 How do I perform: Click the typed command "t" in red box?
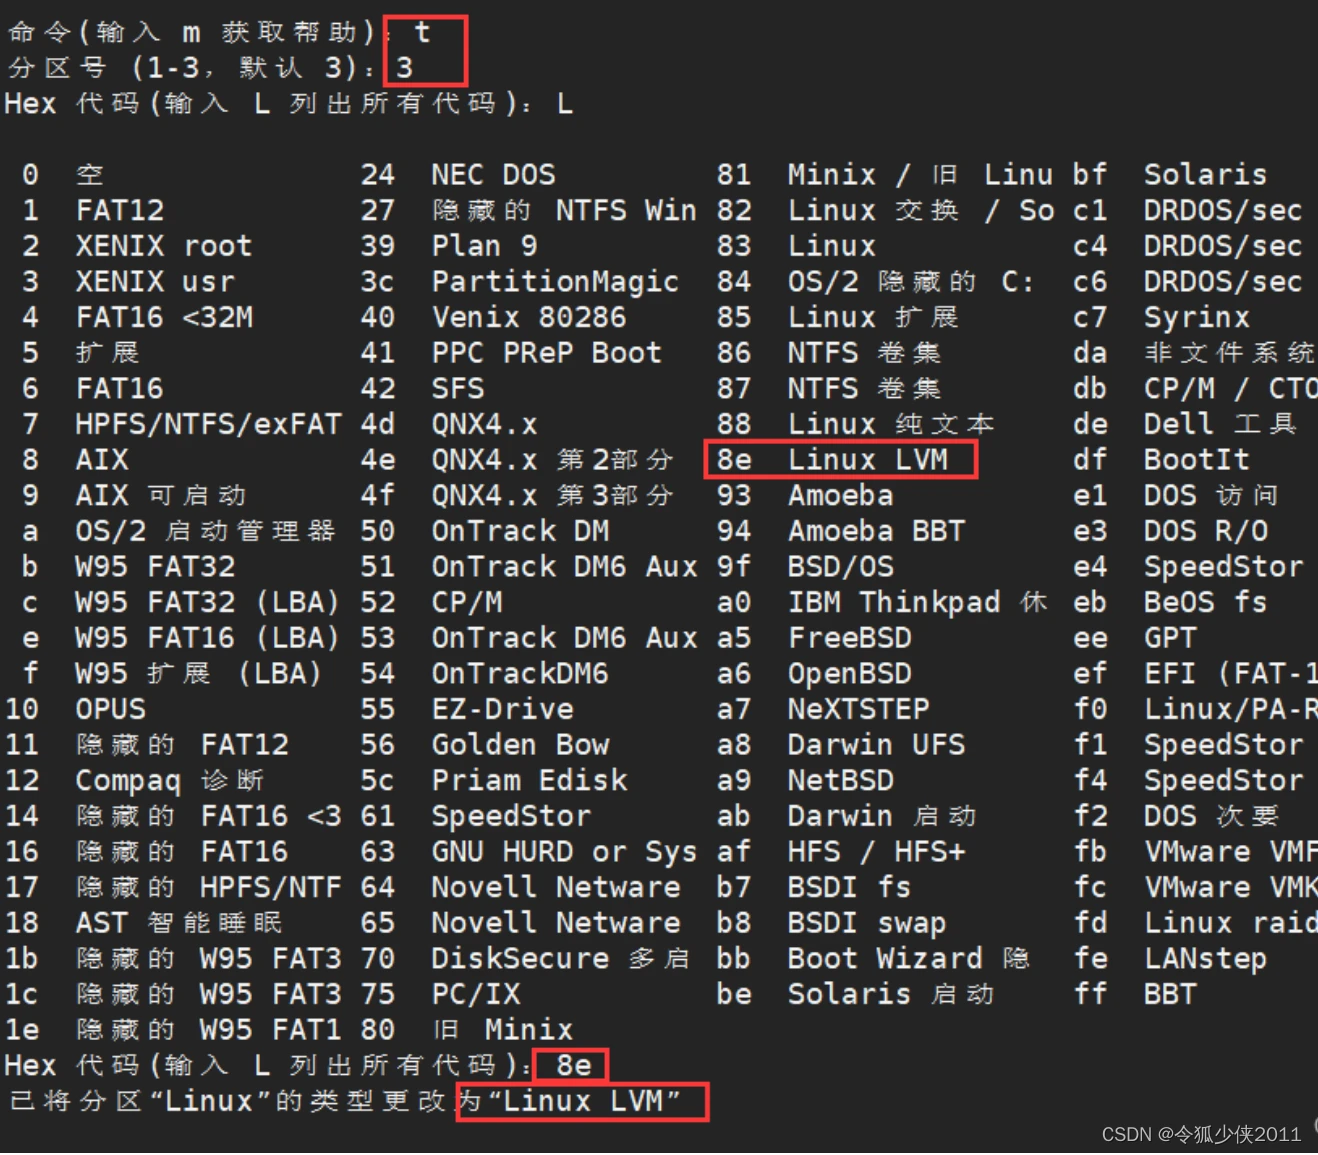click(x=422, y=32)
